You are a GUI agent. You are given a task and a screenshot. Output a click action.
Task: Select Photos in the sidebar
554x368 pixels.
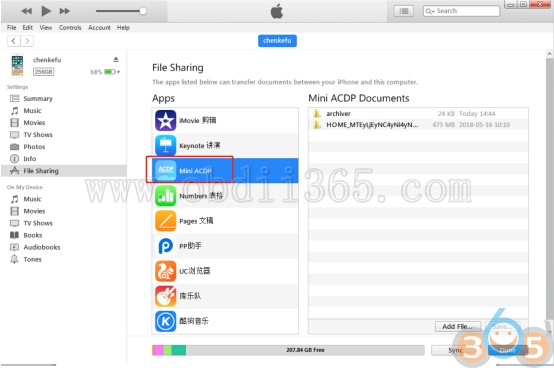click(x=34, y=147)
